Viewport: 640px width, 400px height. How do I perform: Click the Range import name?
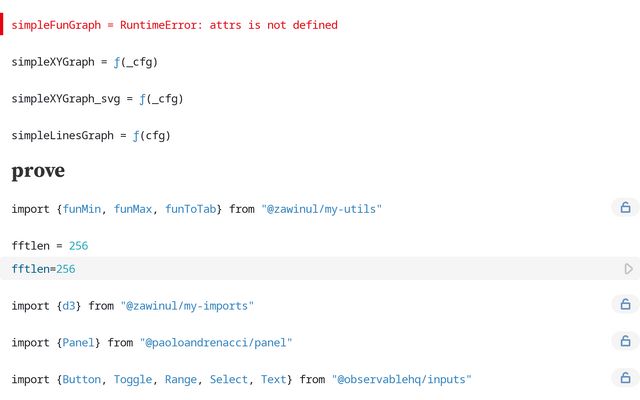click(181, 379)
